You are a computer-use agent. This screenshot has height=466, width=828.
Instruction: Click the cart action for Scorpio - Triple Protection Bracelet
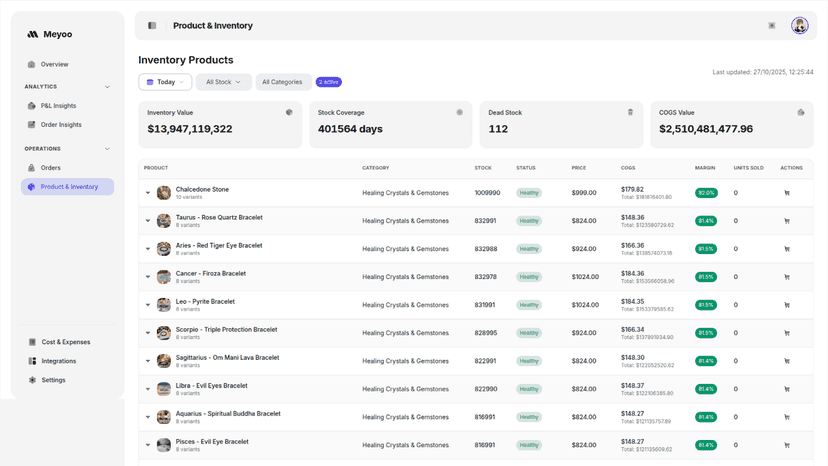[x=787, y=333]
